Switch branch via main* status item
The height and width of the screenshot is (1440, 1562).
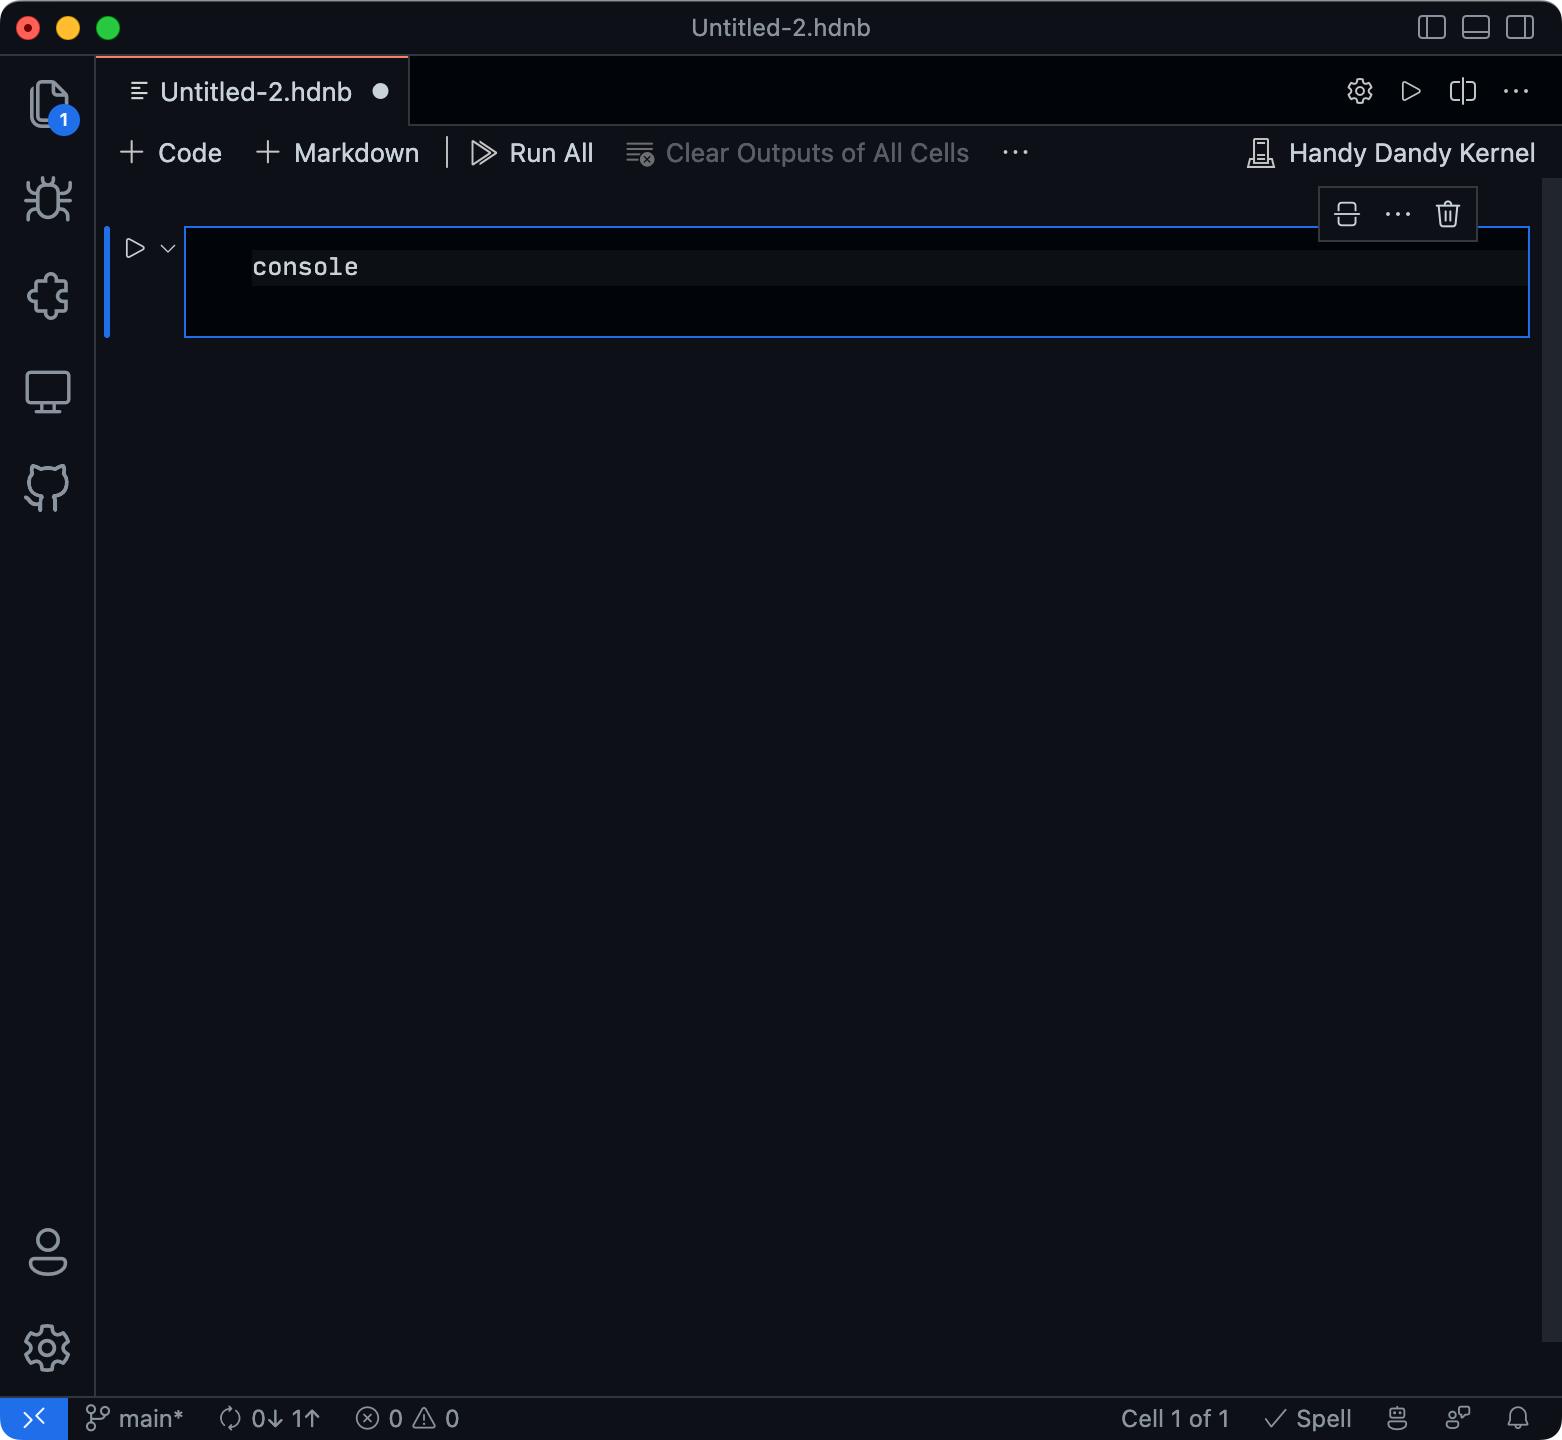(x=134, y=1418)
